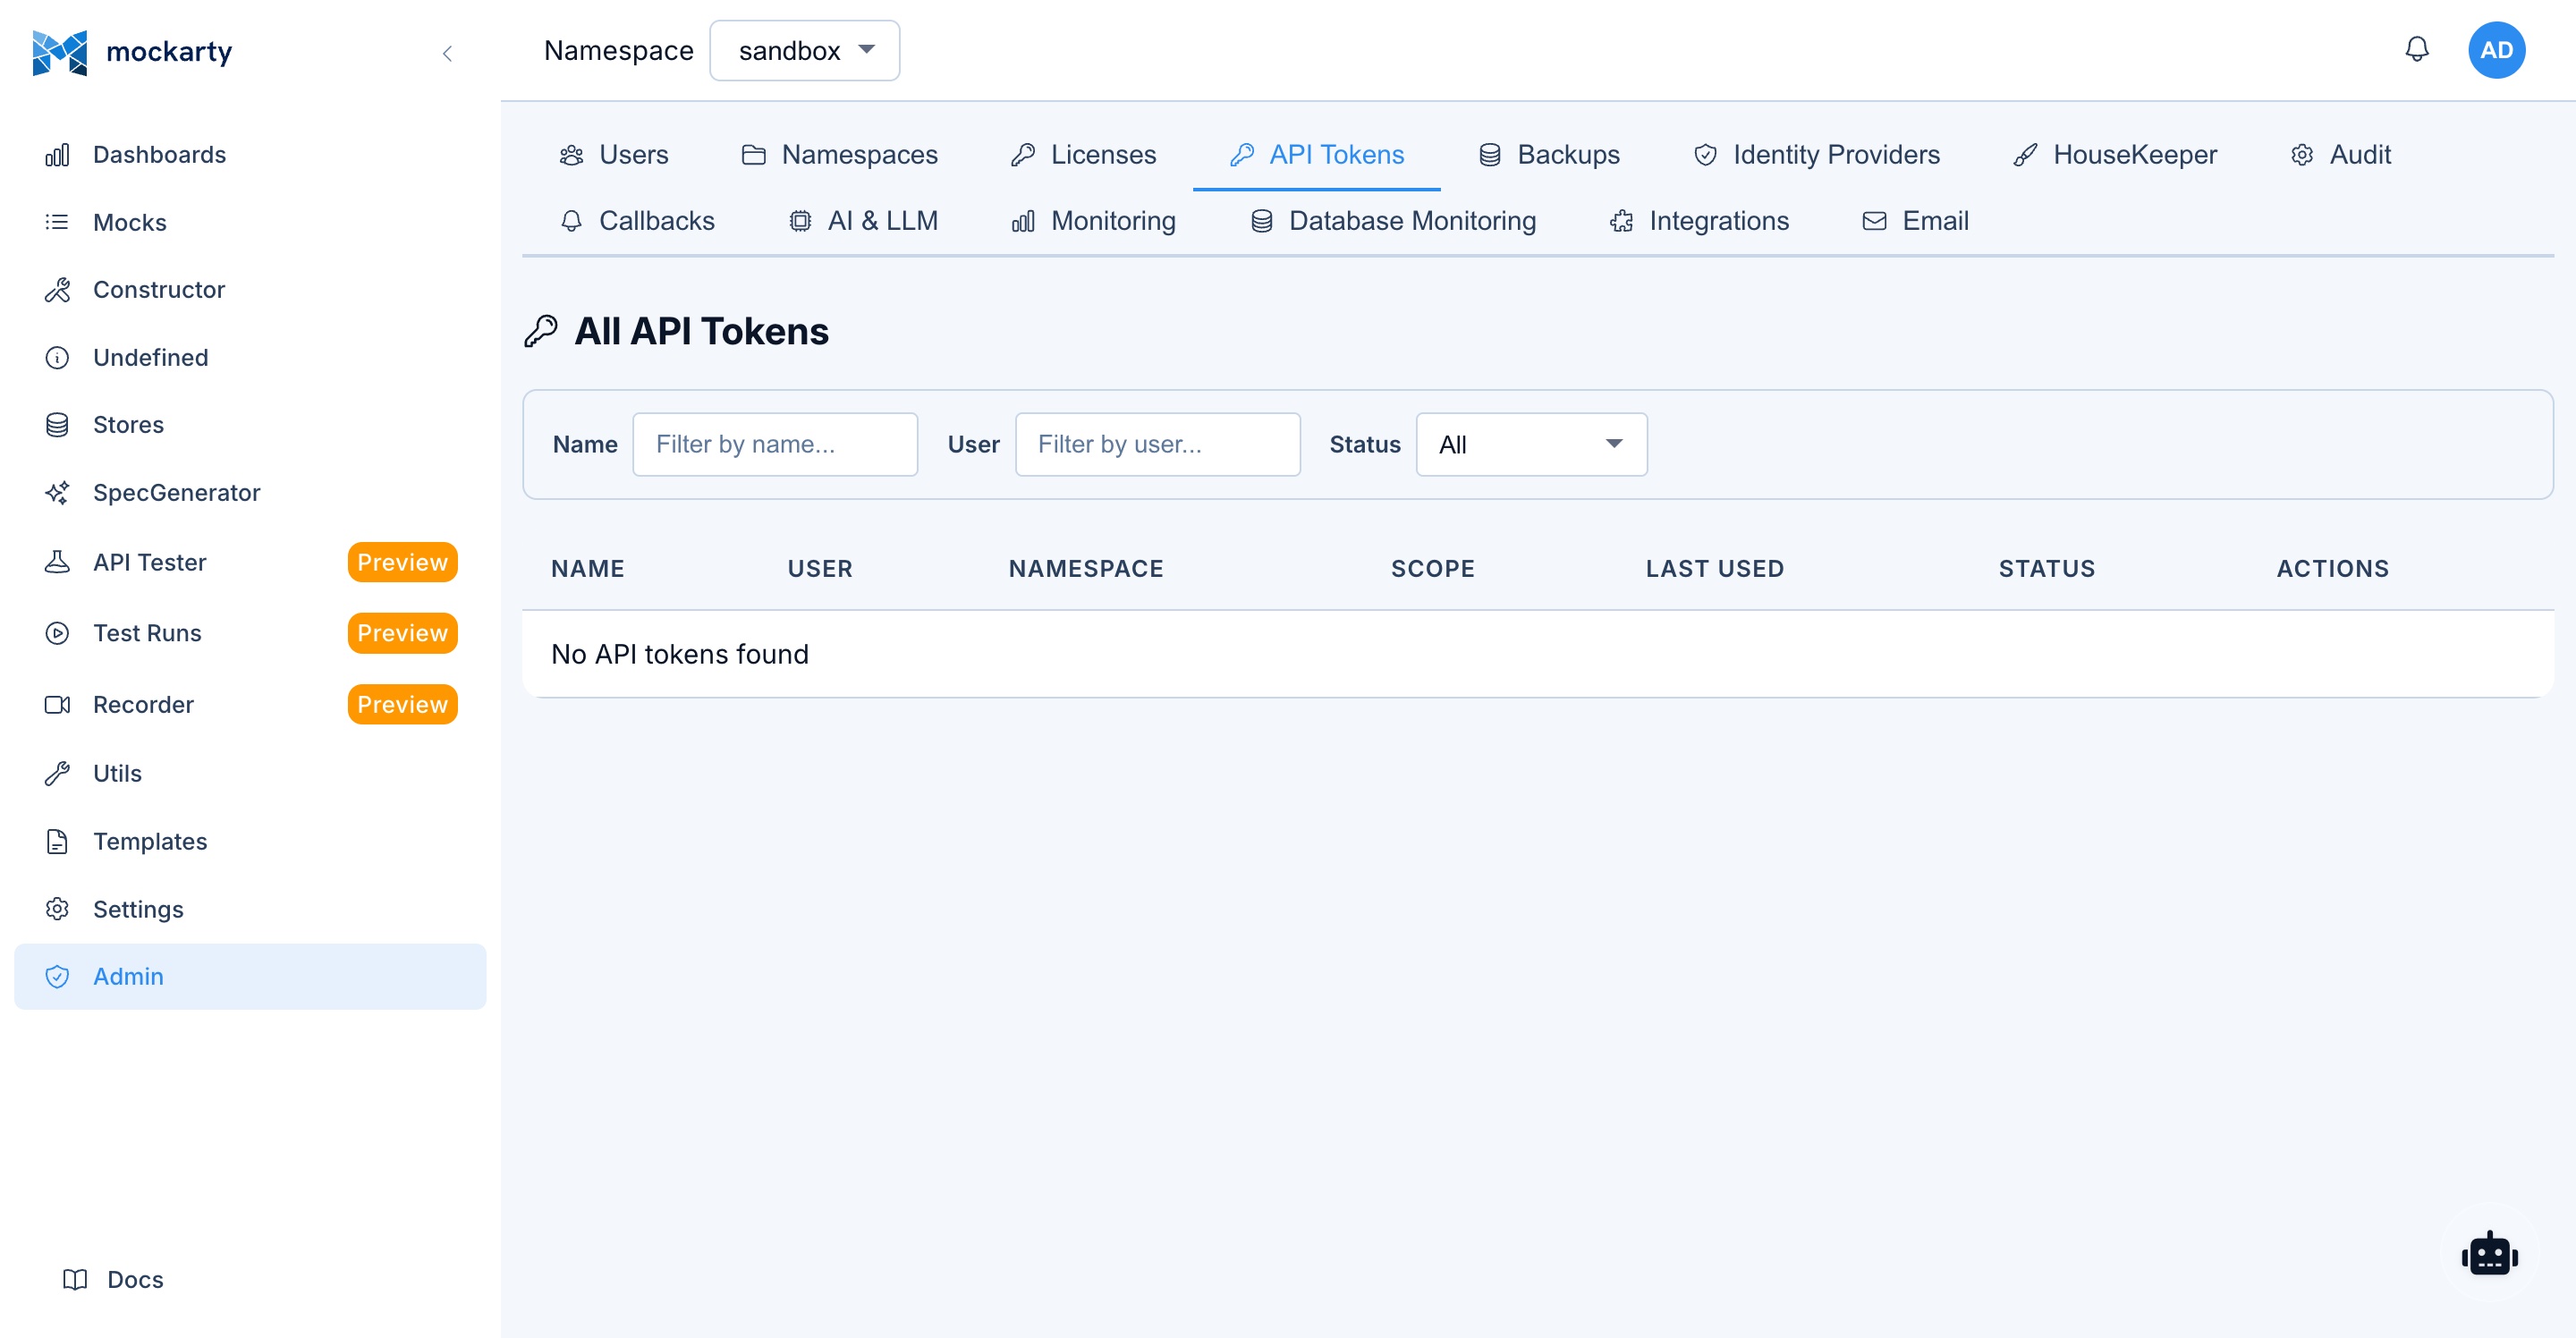
Task: Open the HouseKeeper tab
Action: pos(2115,155)
